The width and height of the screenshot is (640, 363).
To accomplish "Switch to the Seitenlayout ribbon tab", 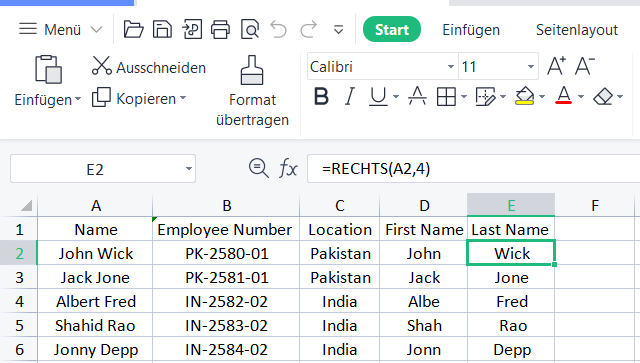I will tap(577, 30).
